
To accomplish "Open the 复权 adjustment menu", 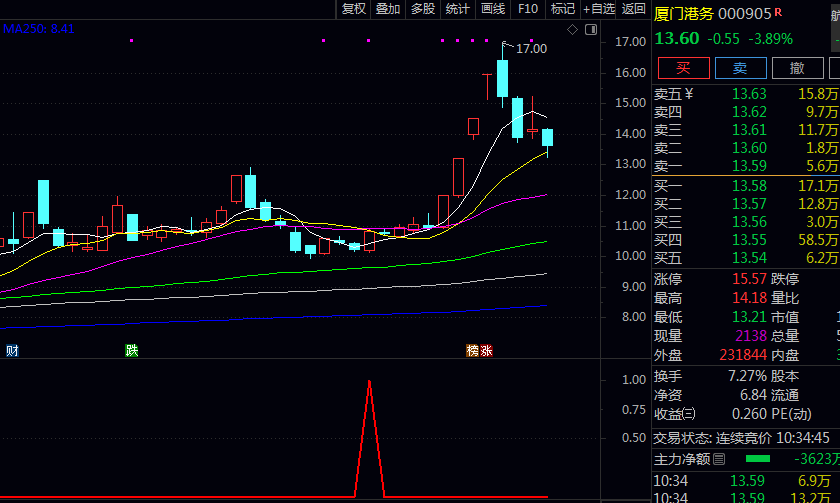I will (354, 9).
